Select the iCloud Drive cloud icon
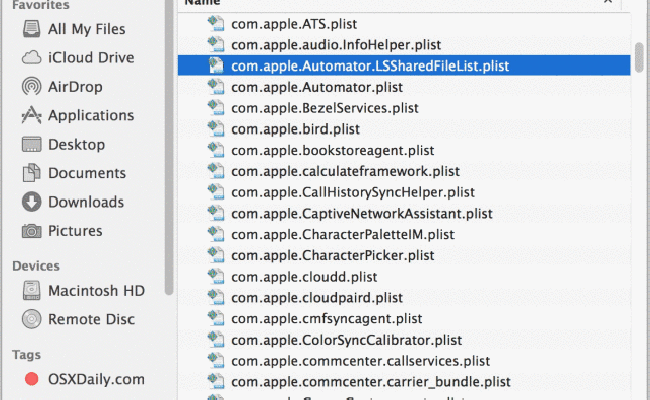Image resolution: width=650 pixels, height=400 pixels. [32, 58]
